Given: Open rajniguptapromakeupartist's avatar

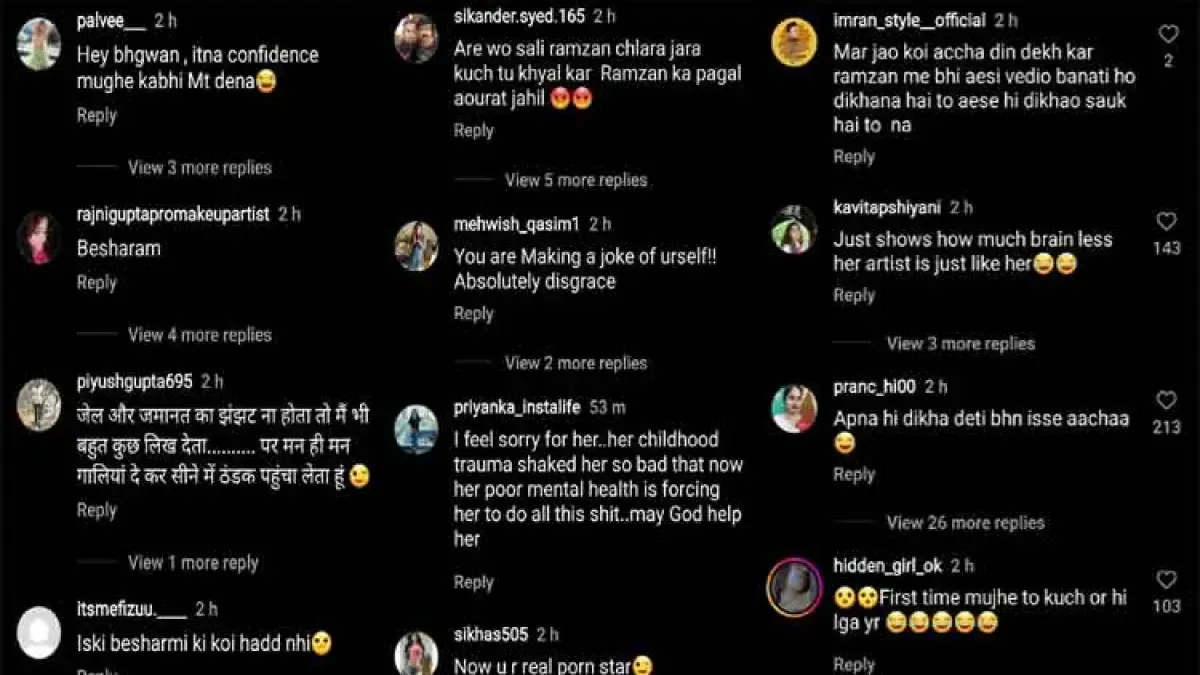Looking at the screenshot, I should (x=39, y=238).
